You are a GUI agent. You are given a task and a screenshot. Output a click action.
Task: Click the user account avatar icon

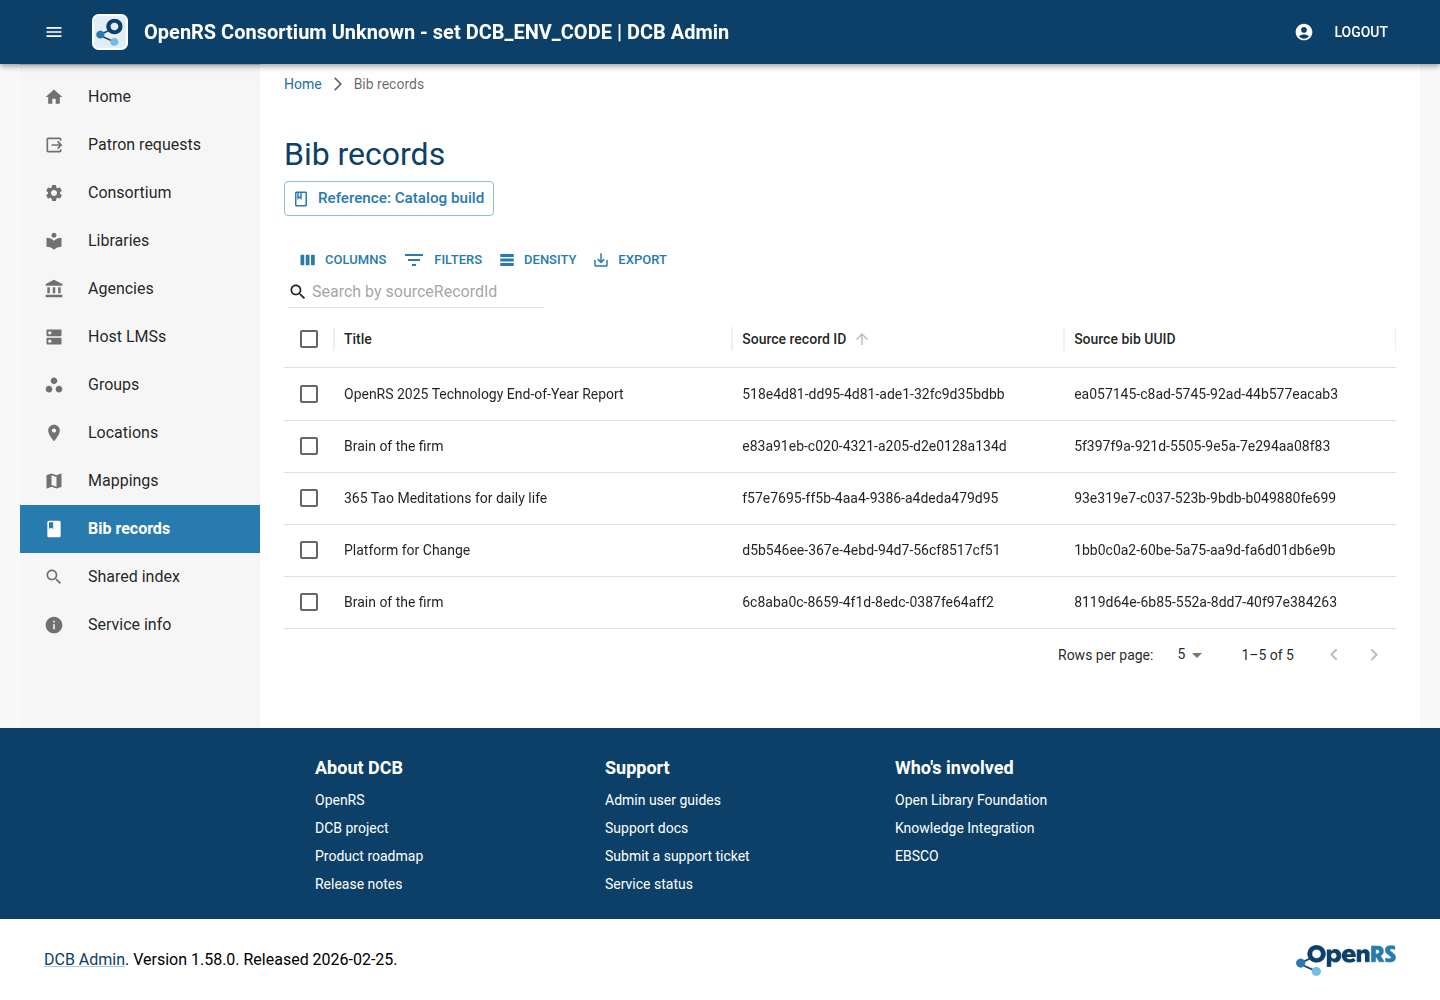[1304, 32]
